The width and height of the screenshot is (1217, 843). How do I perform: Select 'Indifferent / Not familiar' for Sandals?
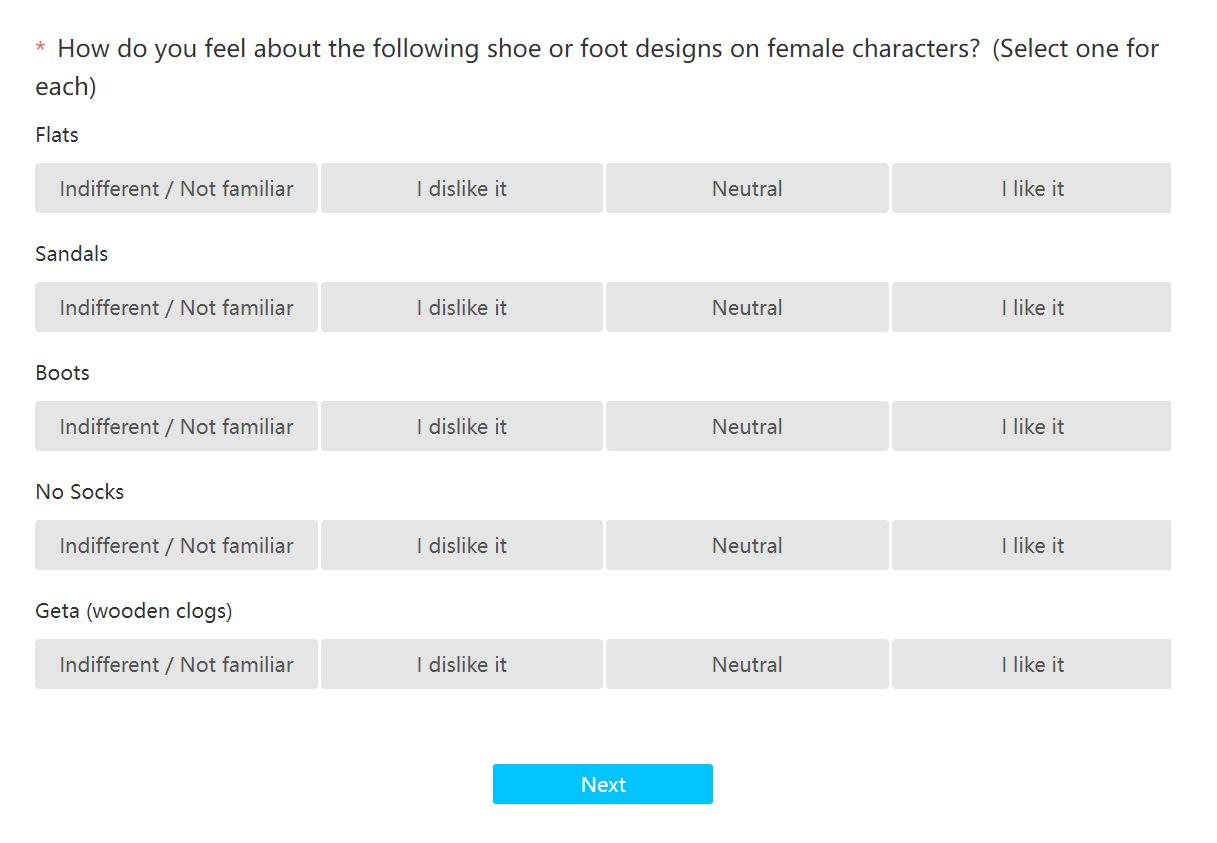coord(176,307)
